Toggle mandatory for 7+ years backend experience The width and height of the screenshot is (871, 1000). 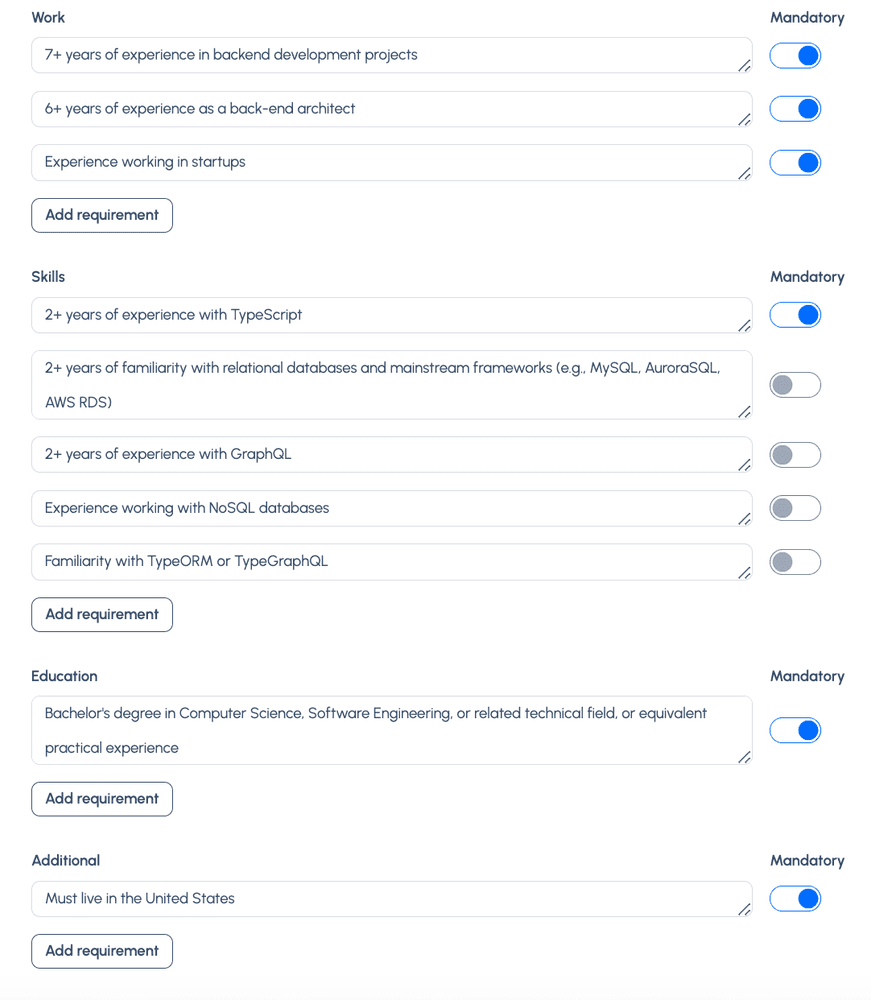tap(794, 55)
